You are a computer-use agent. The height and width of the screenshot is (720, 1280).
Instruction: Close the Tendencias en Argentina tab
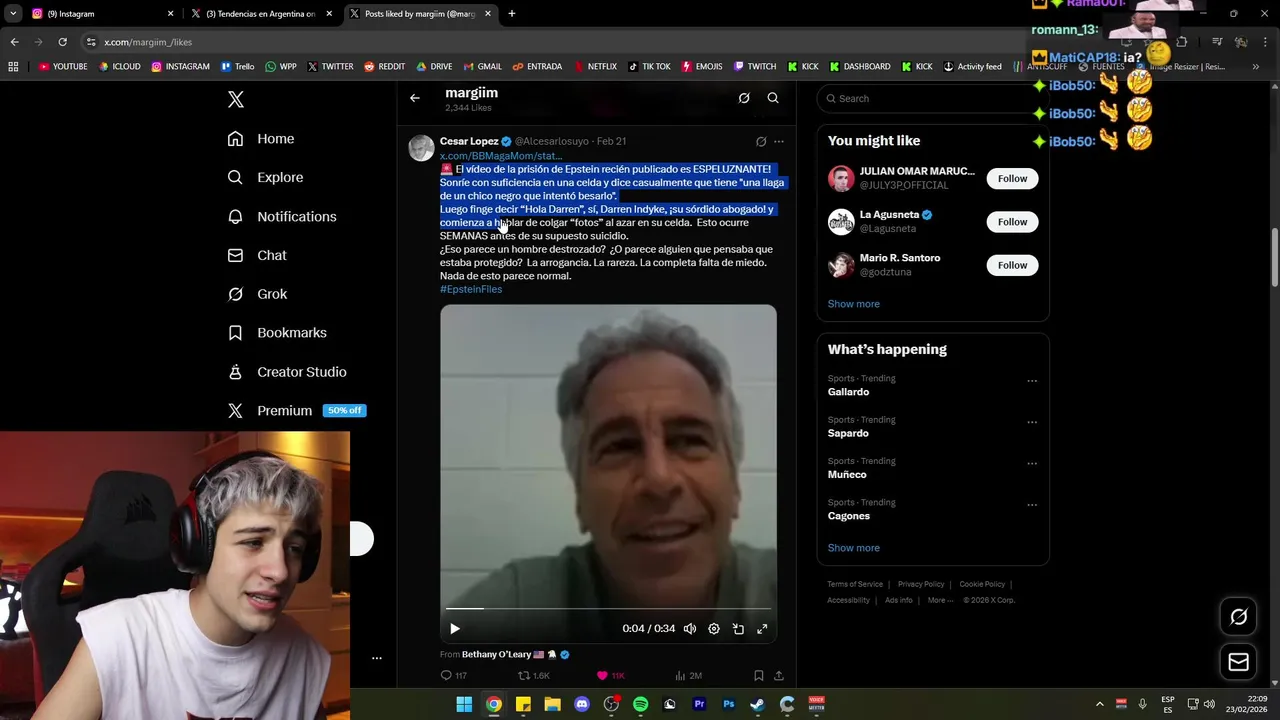click(329, 14)
